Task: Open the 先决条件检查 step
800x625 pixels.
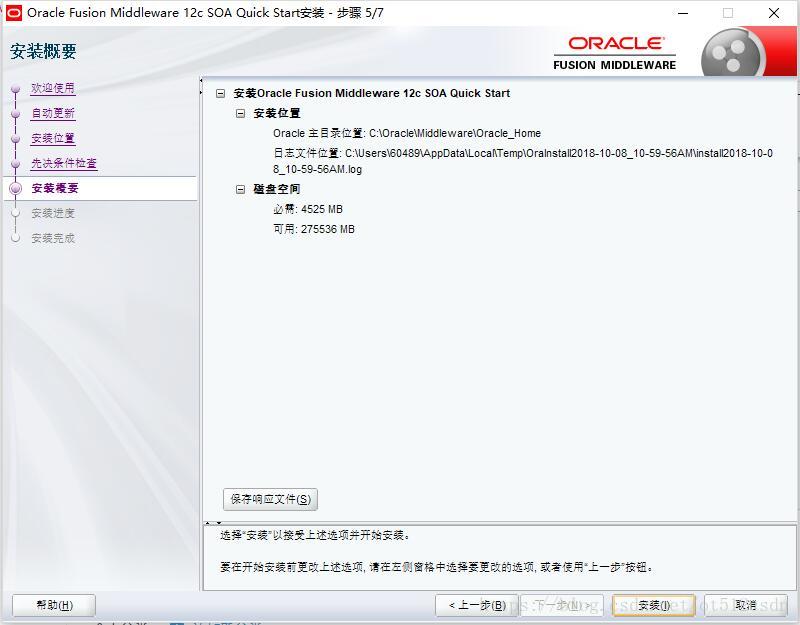Action: click(x=64, y=163)
